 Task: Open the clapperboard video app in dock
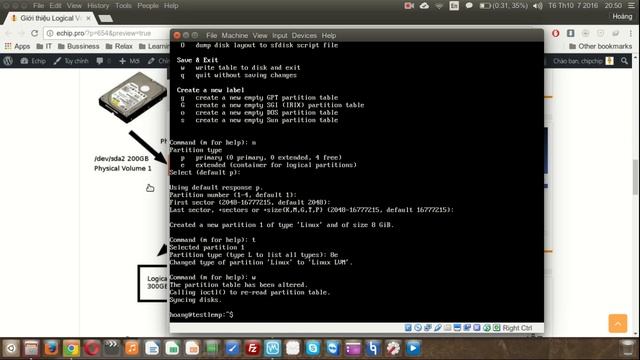(x=111, y=348)
